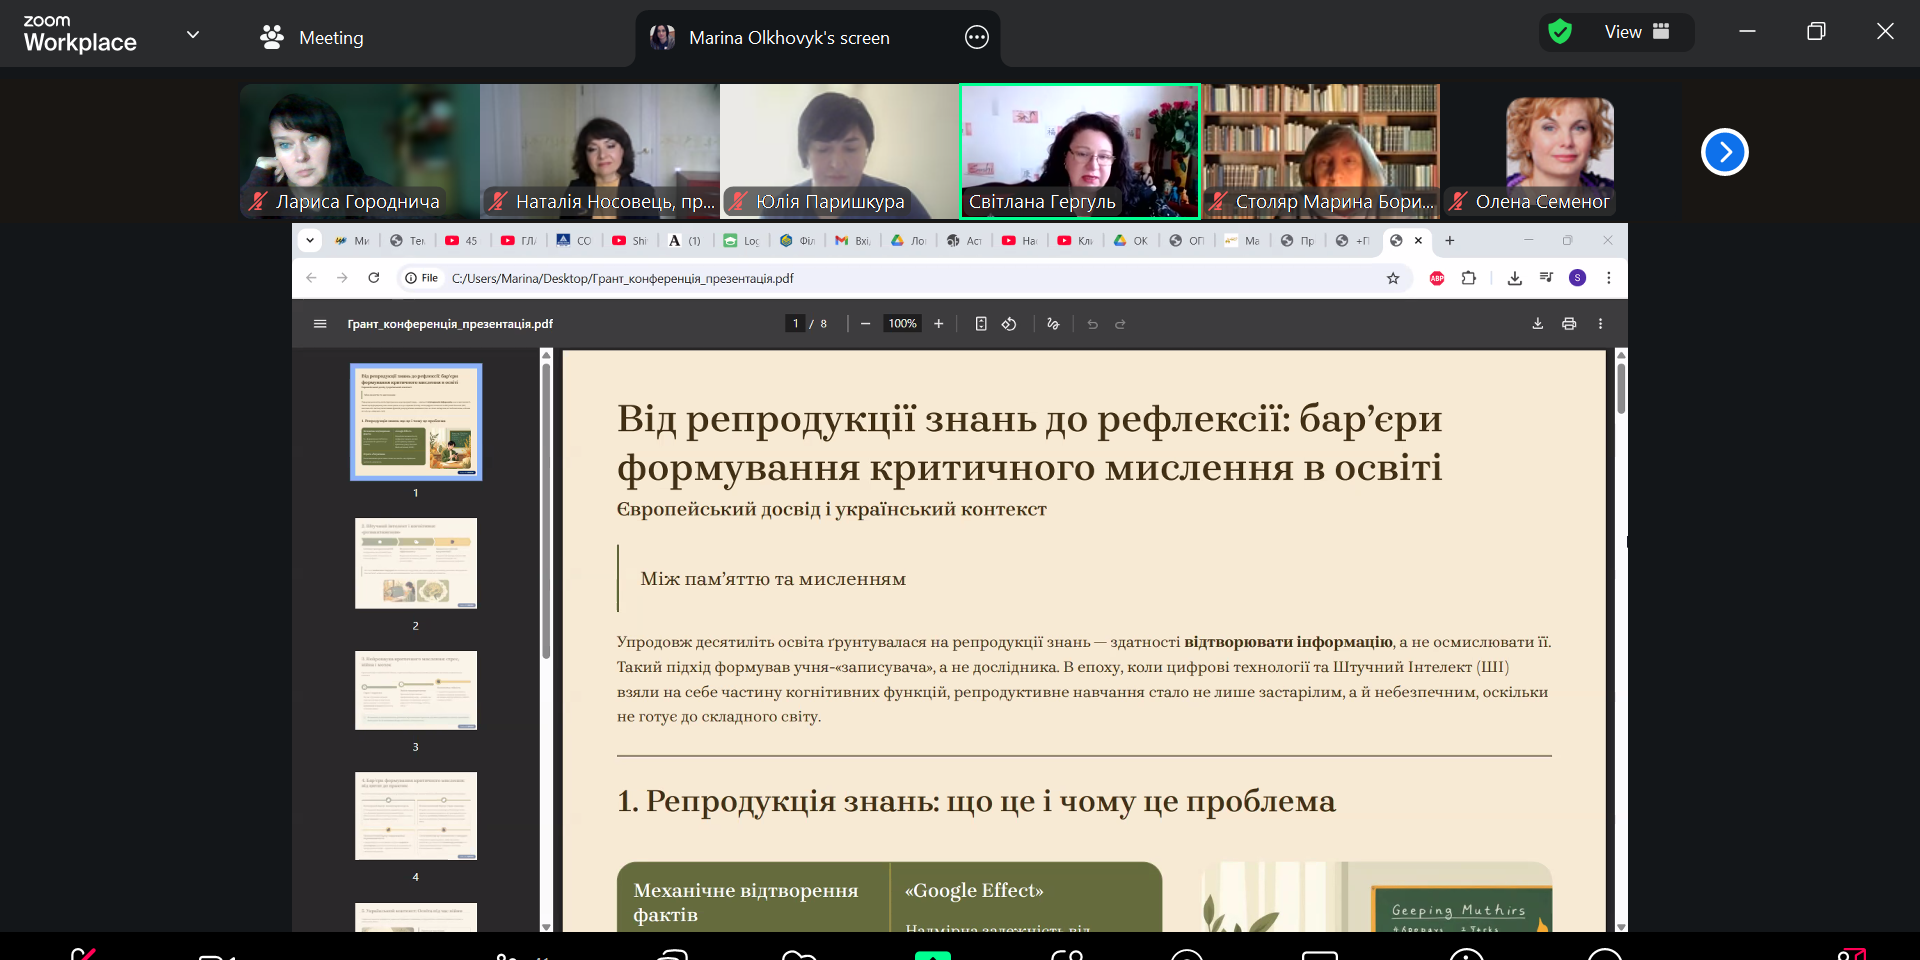Rotate the PDF counterclockwise
The width and height of the screenshot is (1920, 960).
(1009, 324)
